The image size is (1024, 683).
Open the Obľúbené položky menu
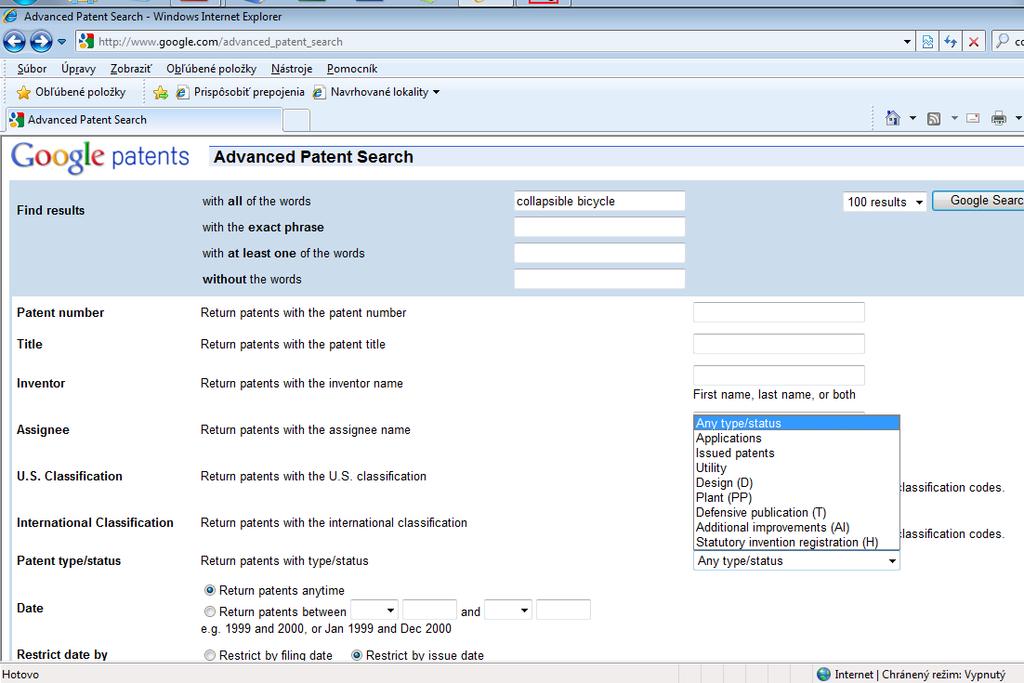point(211,69)
